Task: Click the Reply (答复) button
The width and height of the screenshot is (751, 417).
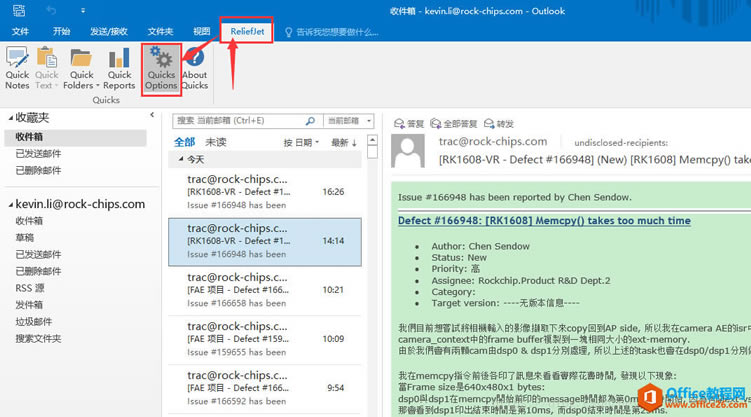Action: click(x=409, y=124)
